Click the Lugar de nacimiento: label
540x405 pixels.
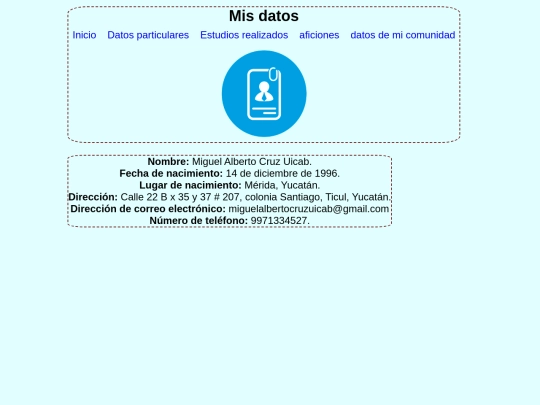tap(190, 185)
